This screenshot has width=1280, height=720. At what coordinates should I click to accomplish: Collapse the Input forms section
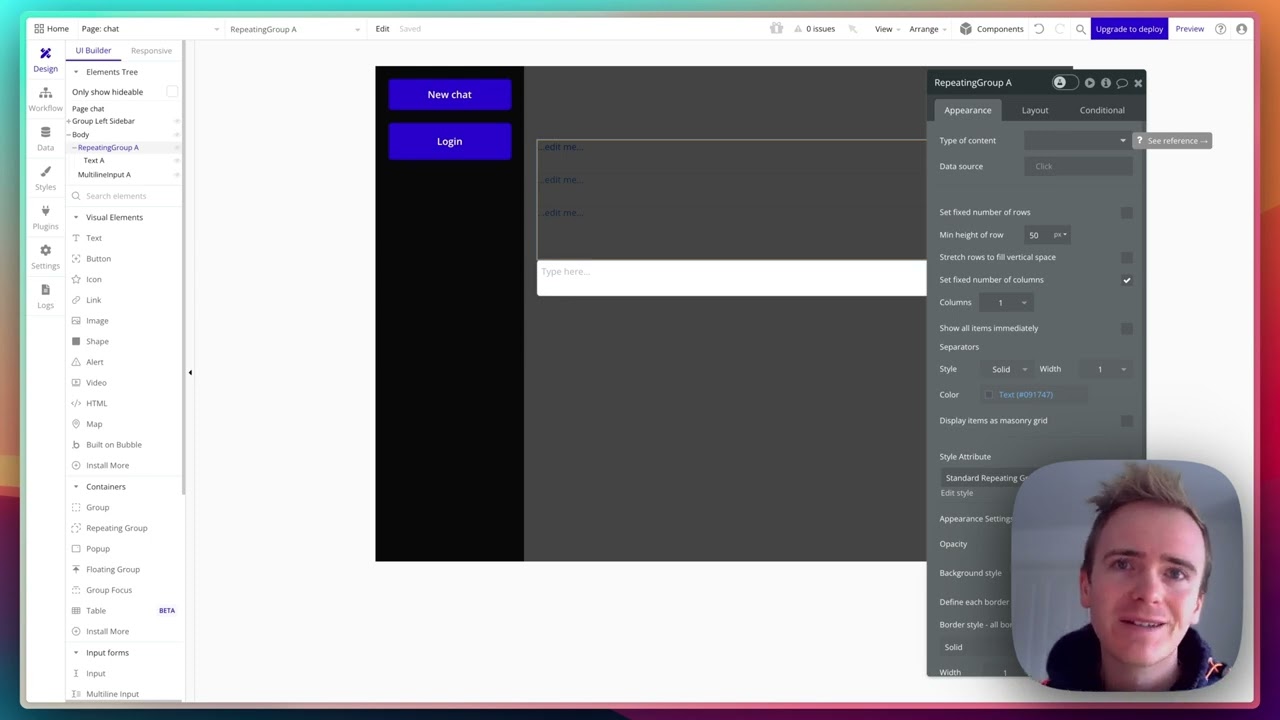point(76,653)
